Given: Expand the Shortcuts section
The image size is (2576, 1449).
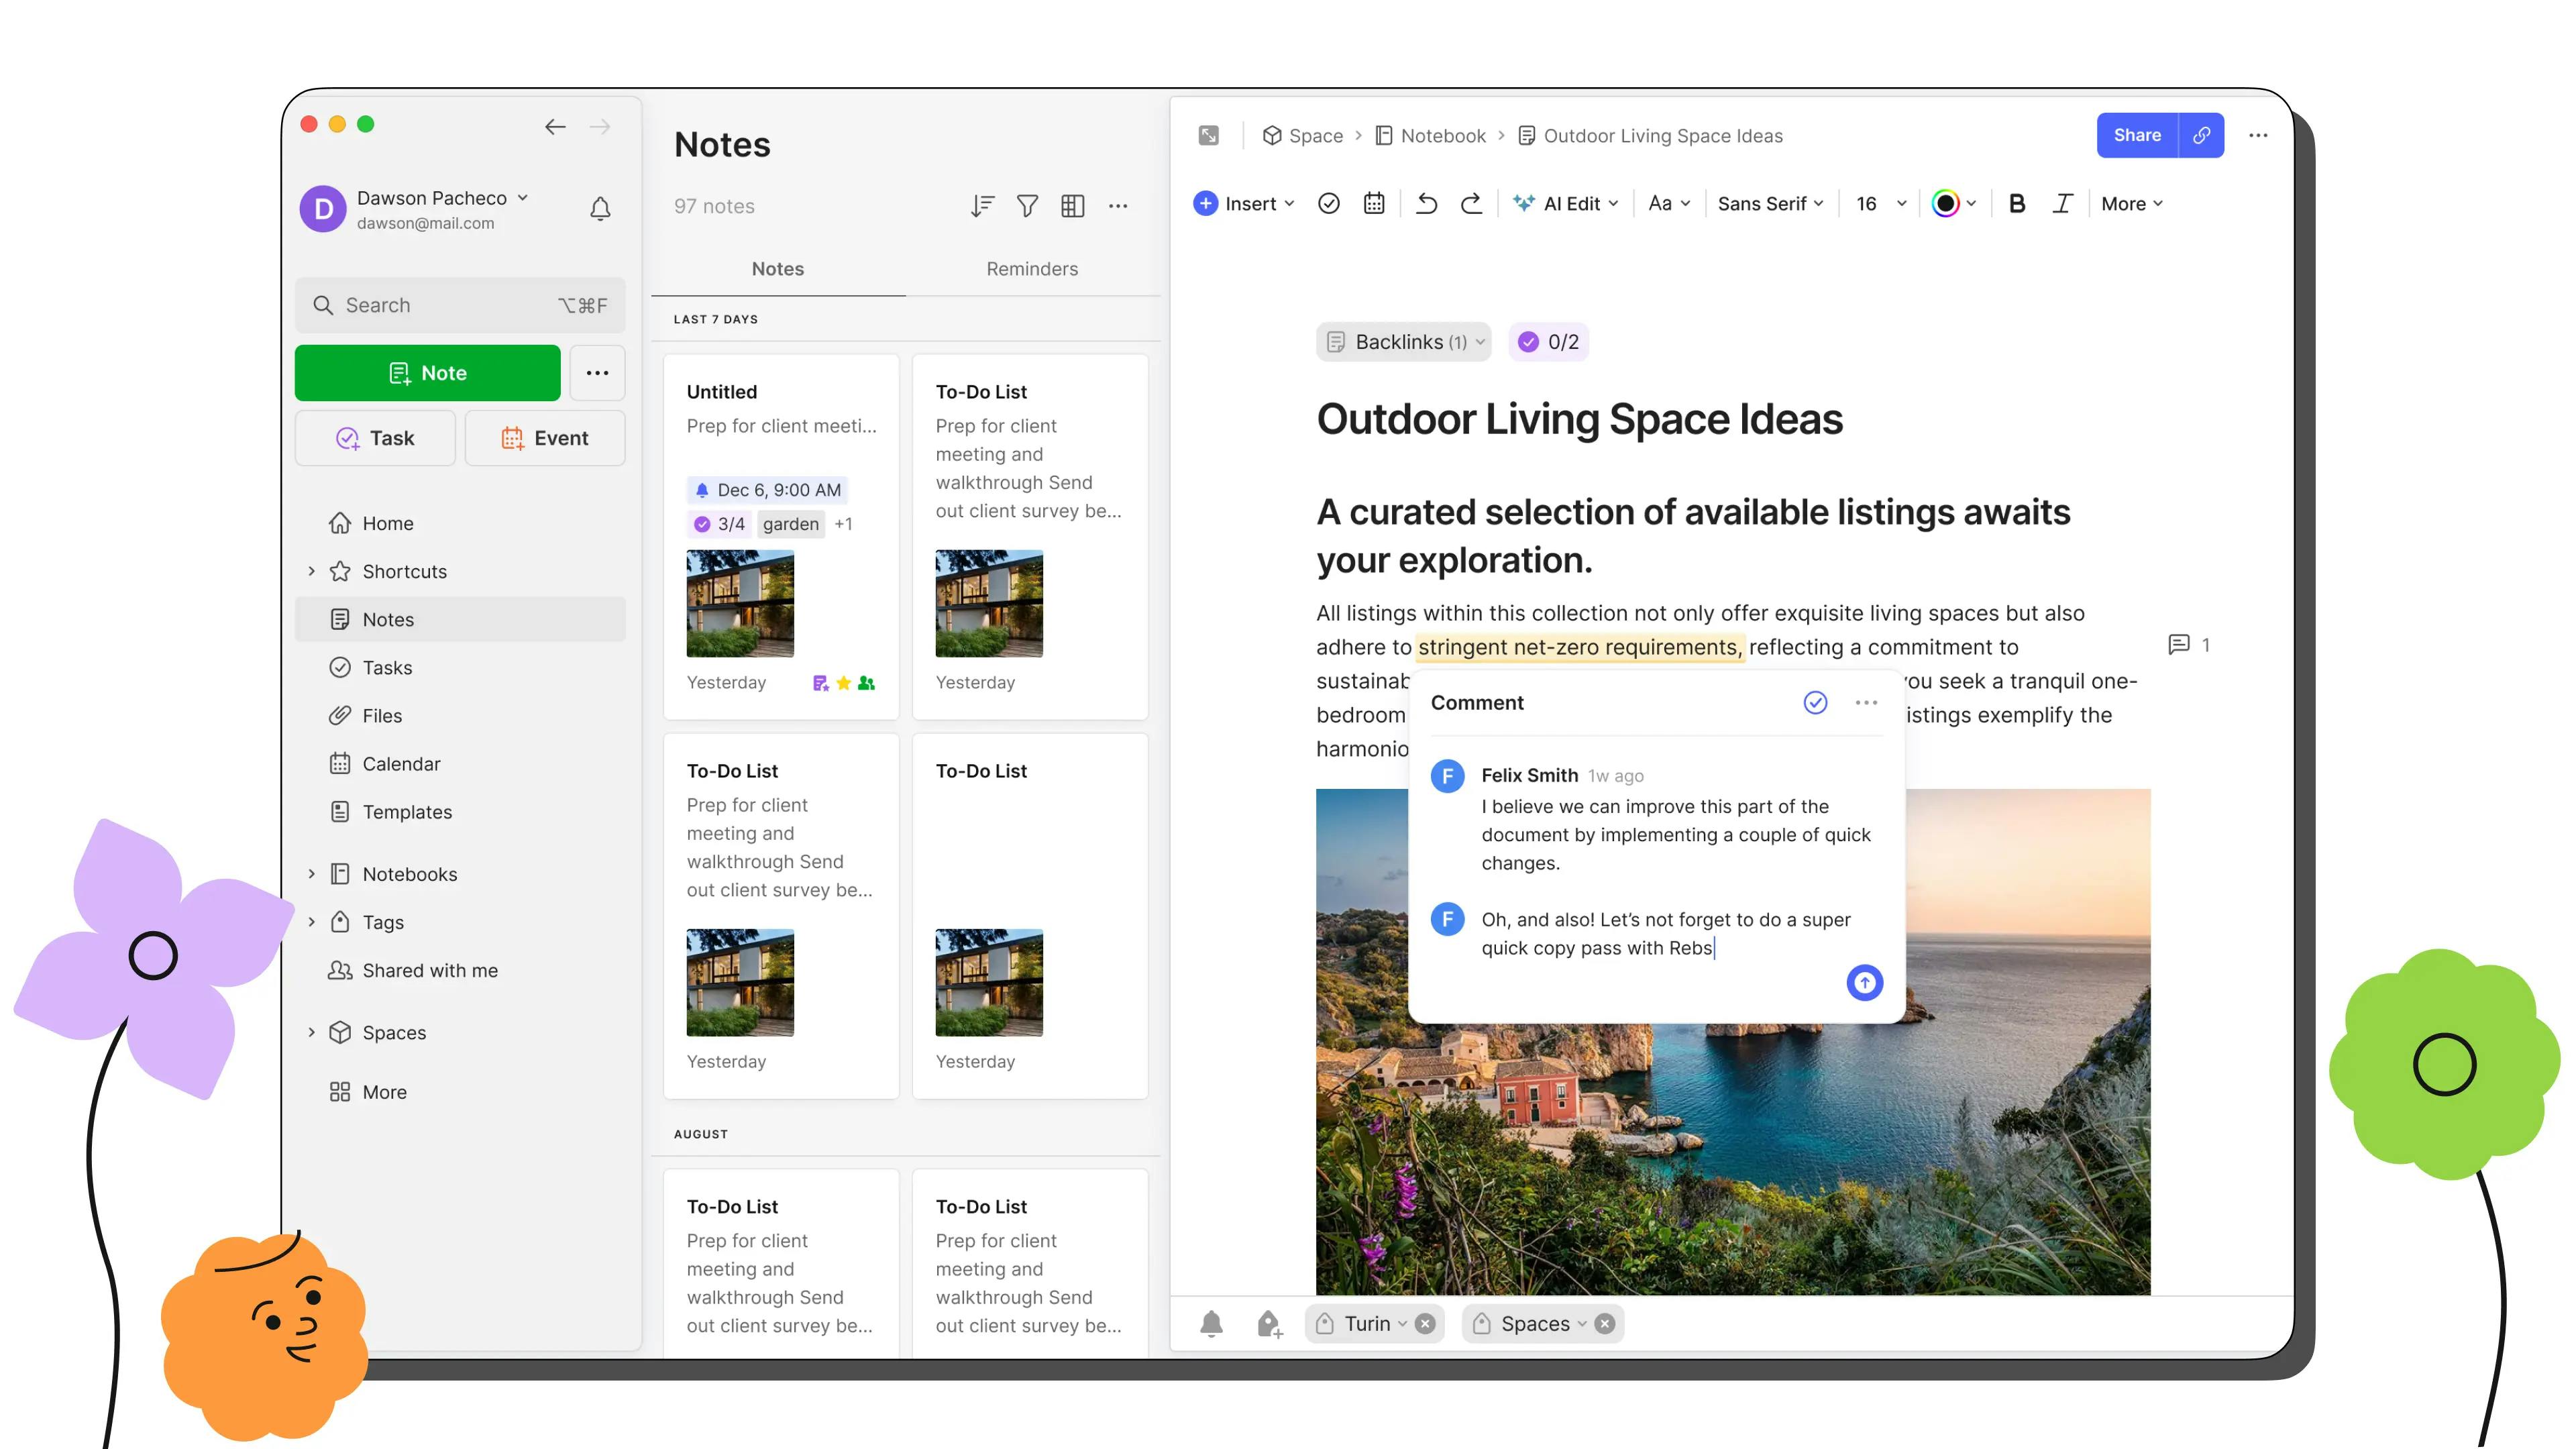Looking at the screenshot, I should (311, 571).
